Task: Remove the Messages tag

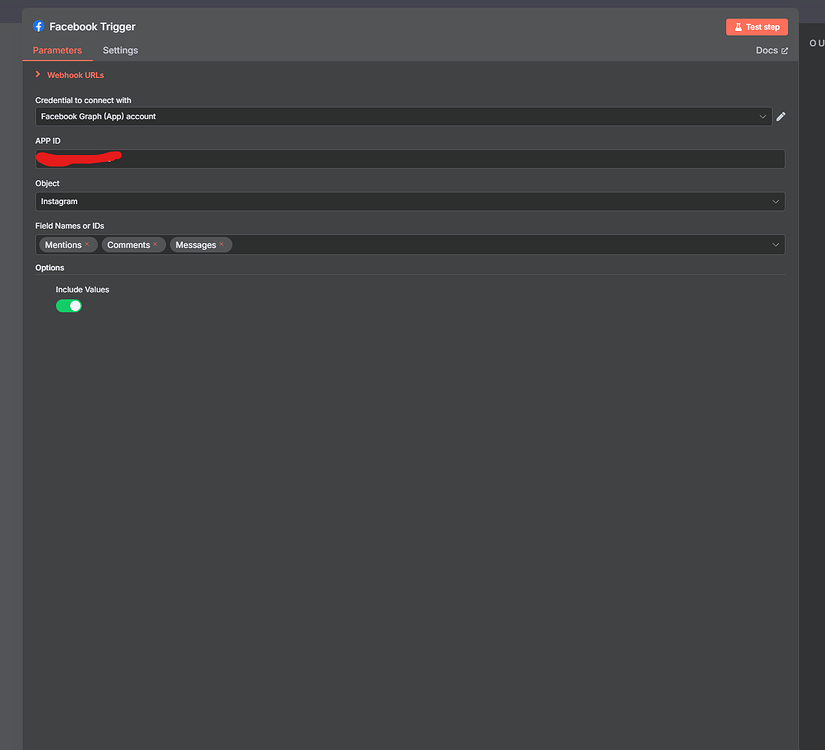Action: [222, 244]
